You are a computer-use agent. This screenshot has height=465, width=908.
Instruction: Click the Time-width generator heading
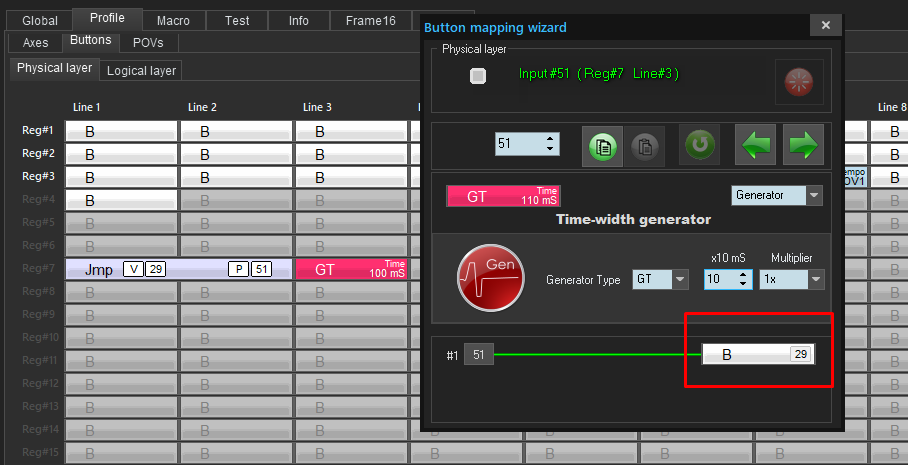click(633, 219)
